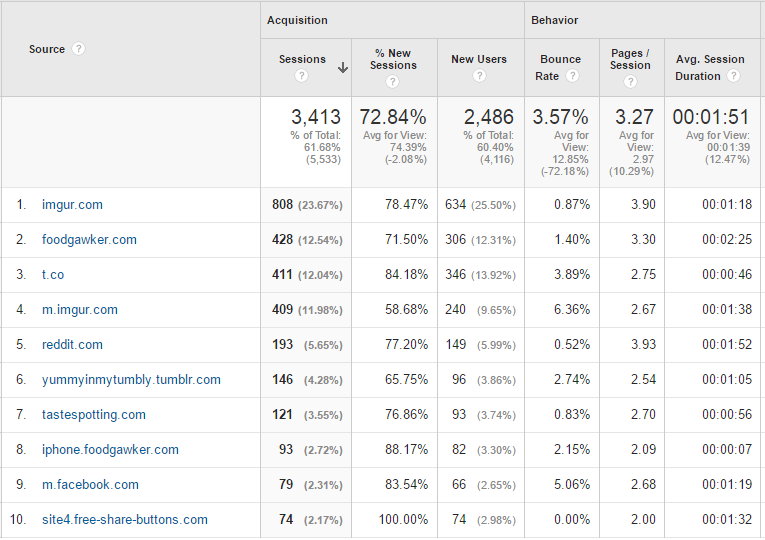
Task: Open help icon under % New Sessions
Action: [x=393, y=81]
